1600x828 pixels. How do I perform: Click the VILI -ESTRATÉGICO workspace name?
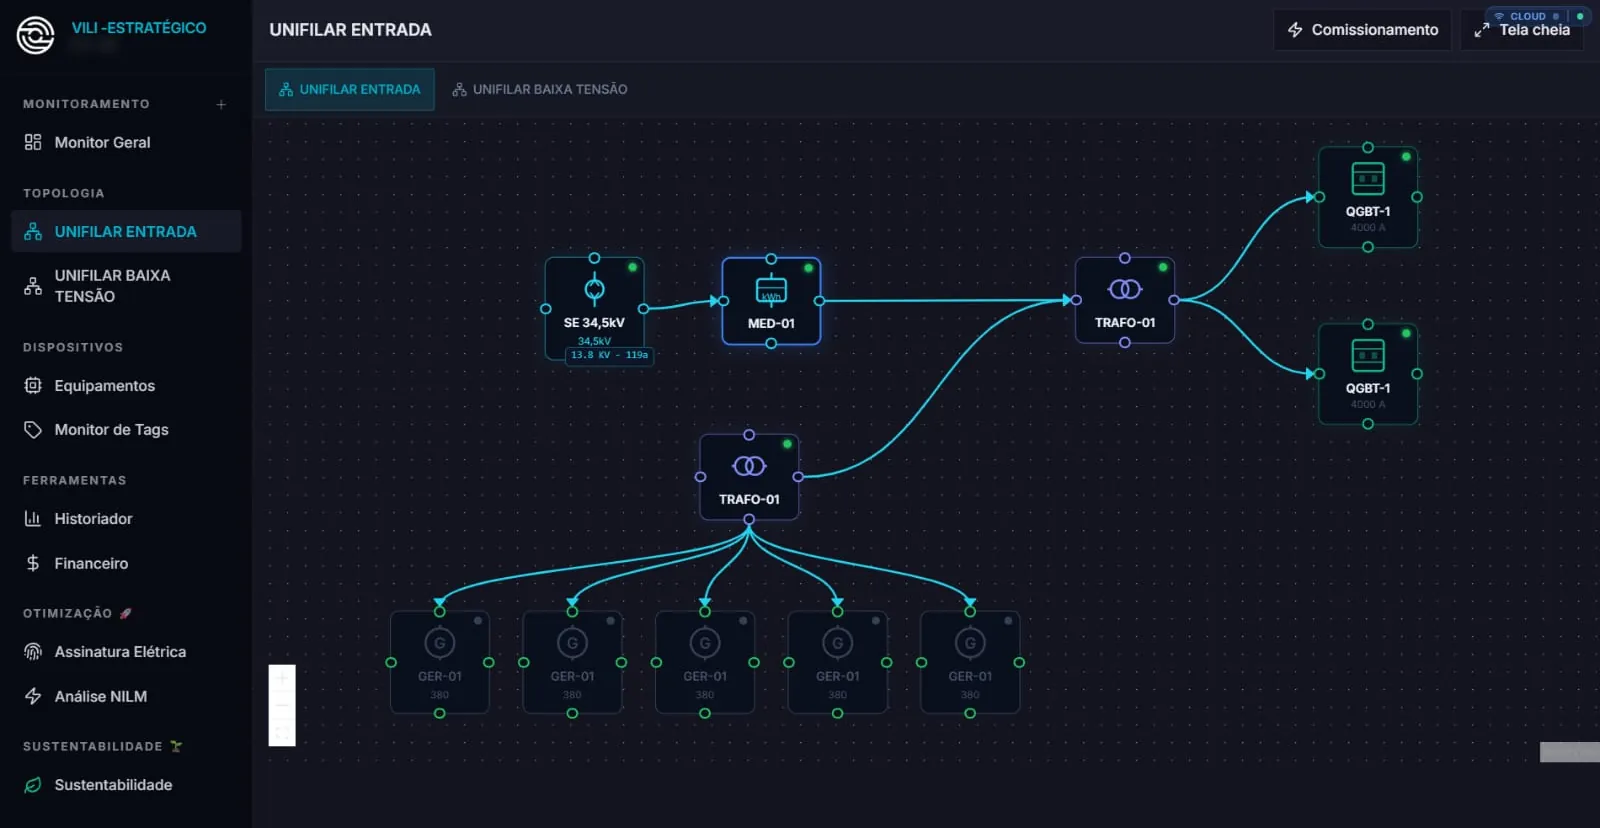click(x=139, y=28)
